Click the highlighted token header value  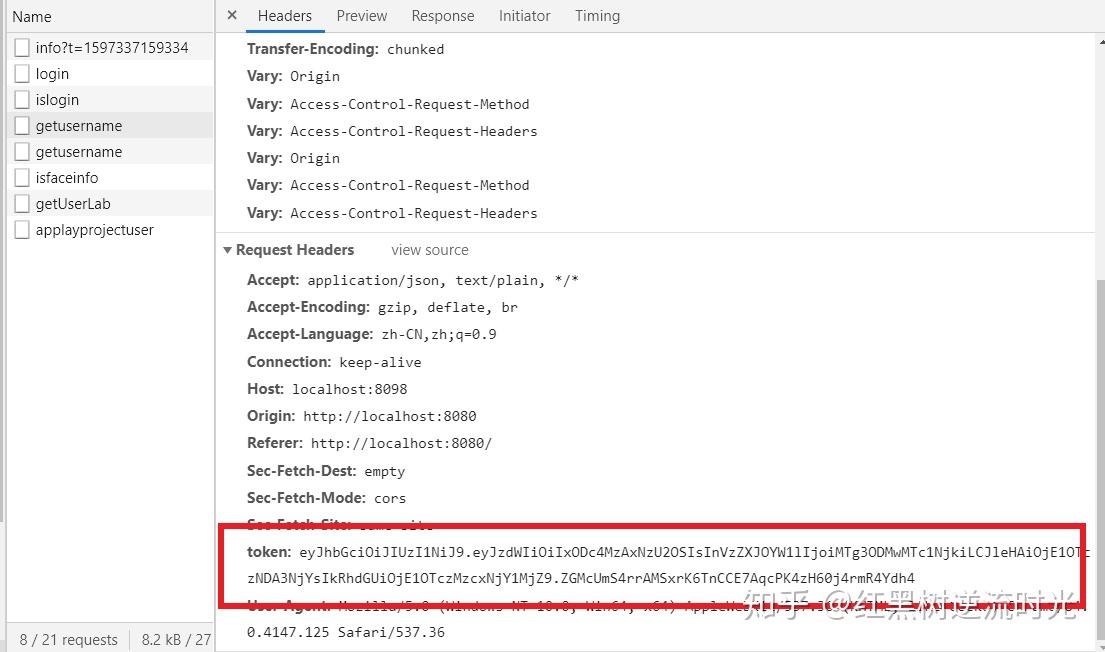600,551
